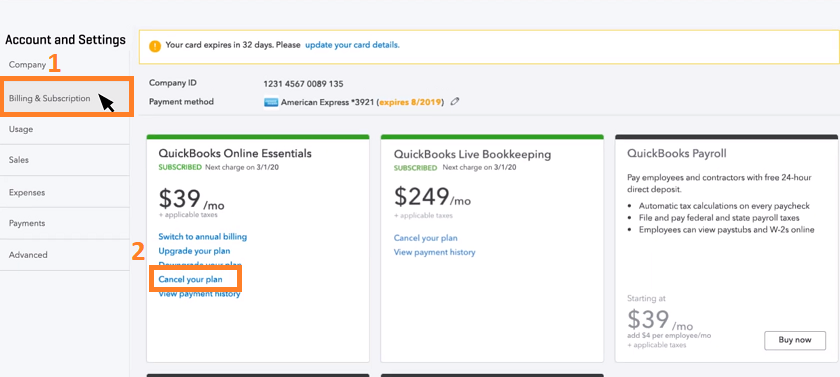Click the American Express card icon
The image size is (840, 377).
click(271, 102)
